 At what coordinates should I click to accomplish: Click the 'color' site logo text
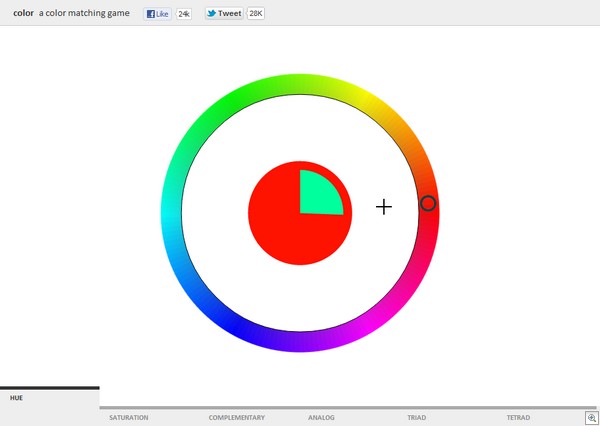(x=23, y=13)
